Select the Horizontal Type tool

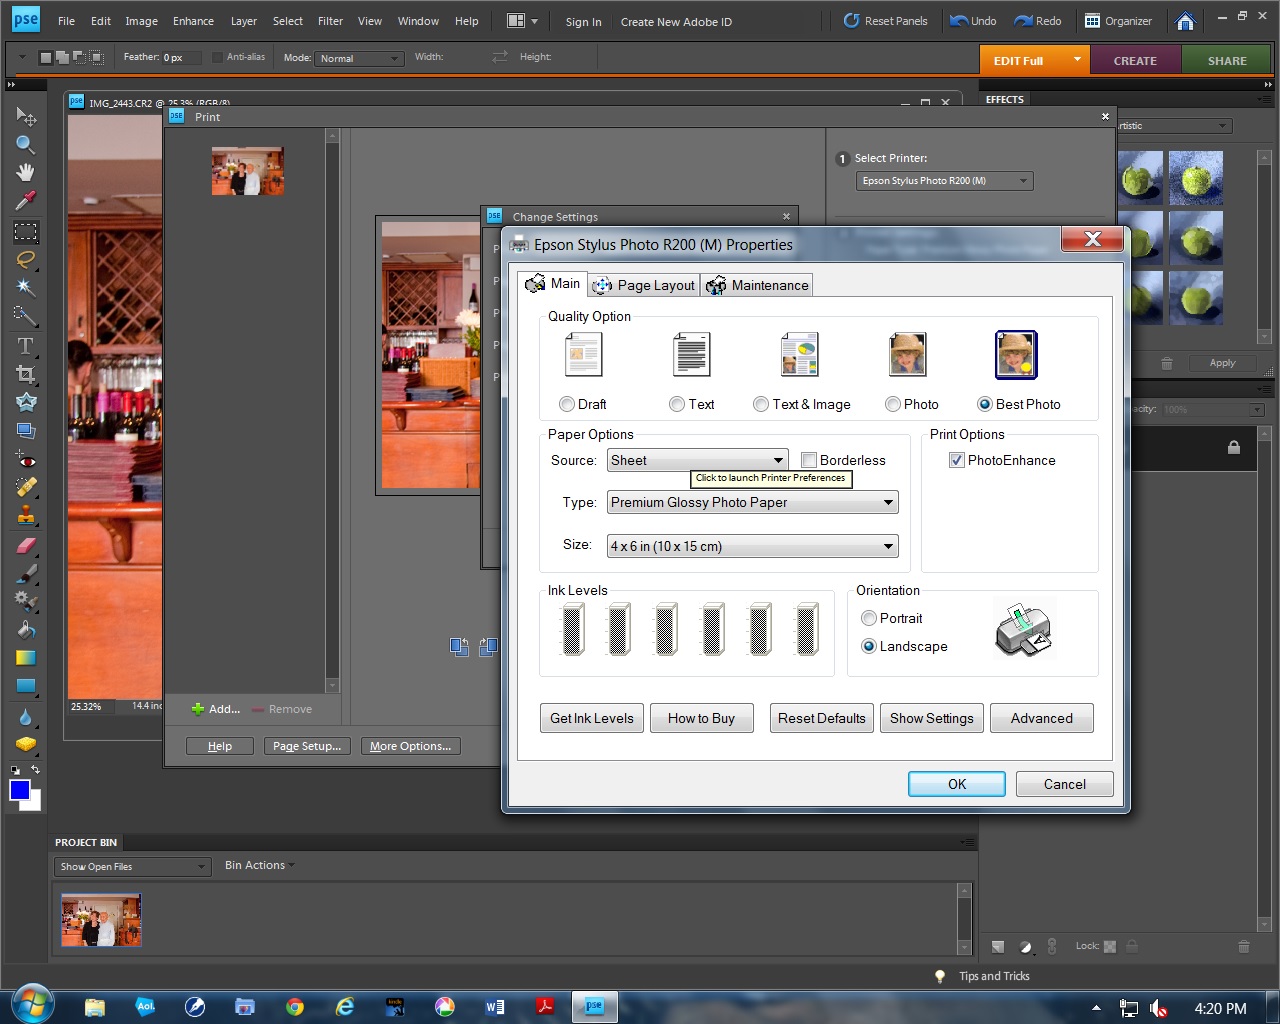tap(26, 346)
